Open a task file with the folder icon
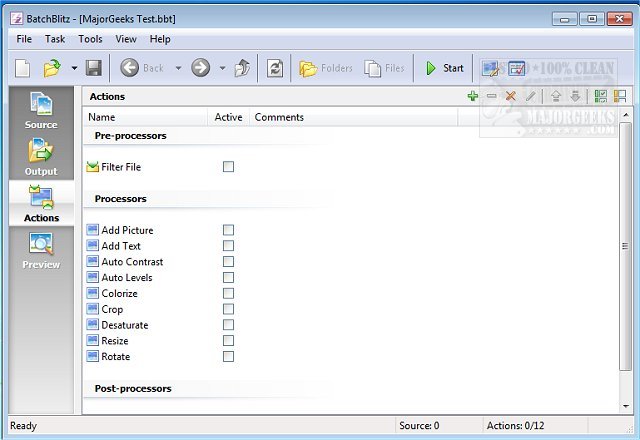Image resolution: width=640 pixels, height=440 pixels. (52, 68)
